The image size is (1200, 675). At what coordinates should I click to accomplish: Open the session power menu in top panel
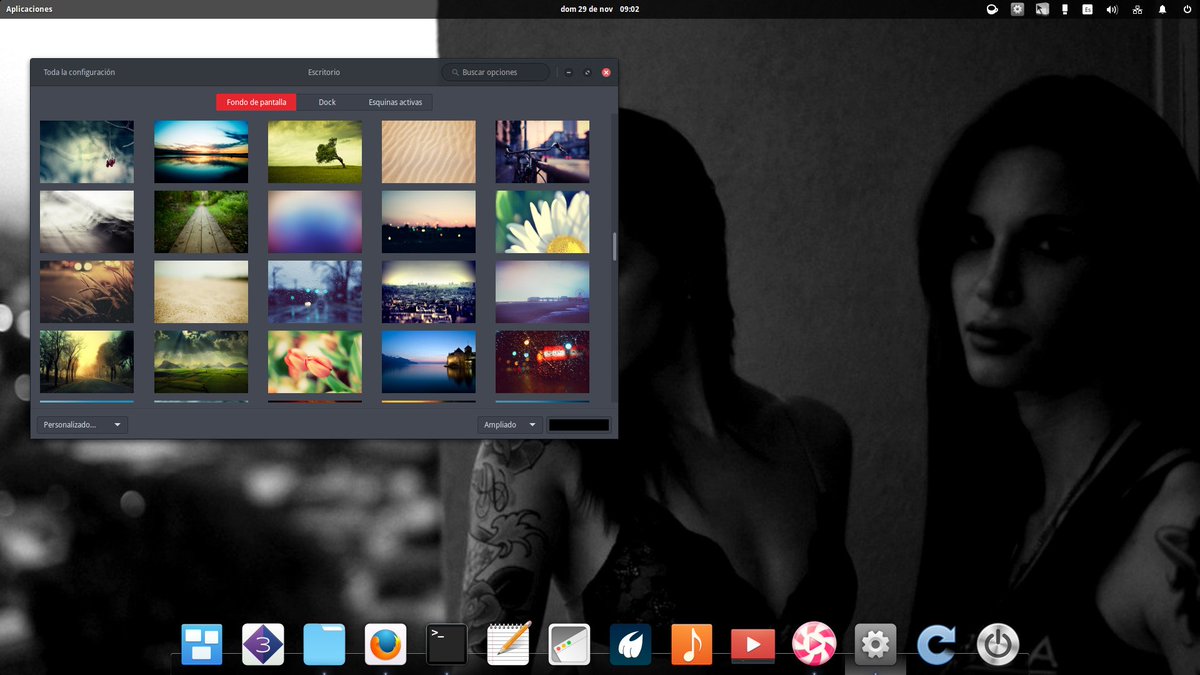coord(1187,9)
